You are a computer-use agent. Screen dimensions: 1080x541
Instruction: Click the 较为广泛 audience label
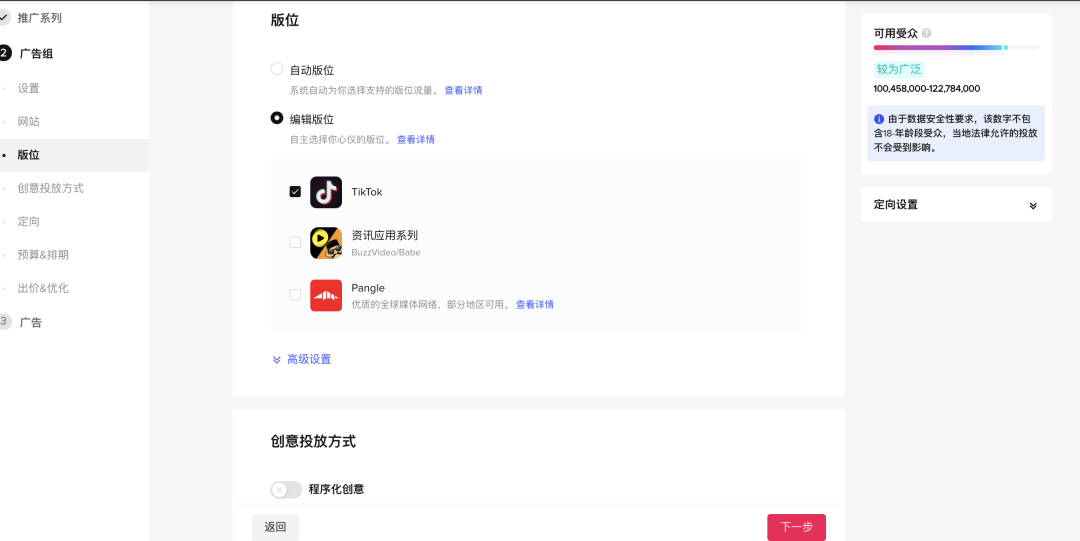(899, 69)
